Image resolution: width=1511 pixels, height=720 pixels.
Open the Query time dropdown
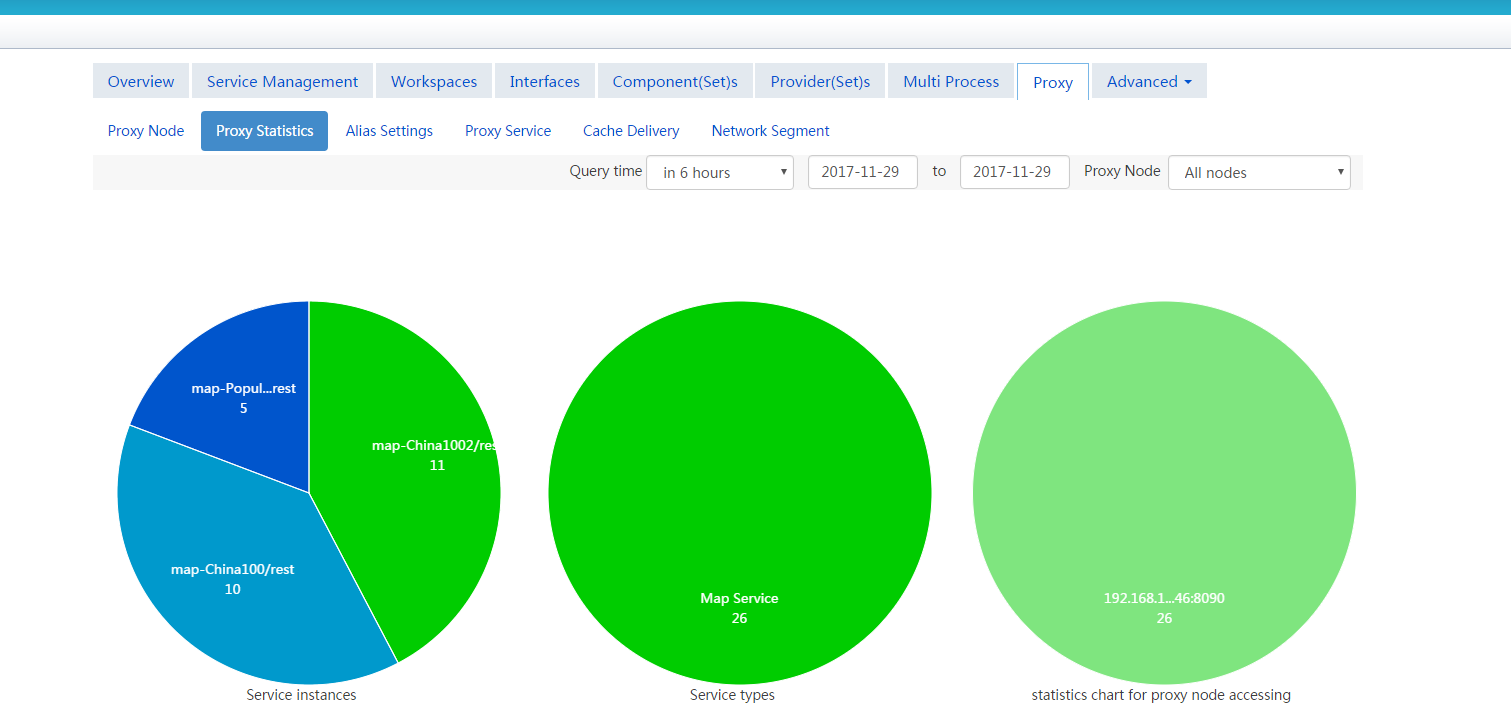720,173
